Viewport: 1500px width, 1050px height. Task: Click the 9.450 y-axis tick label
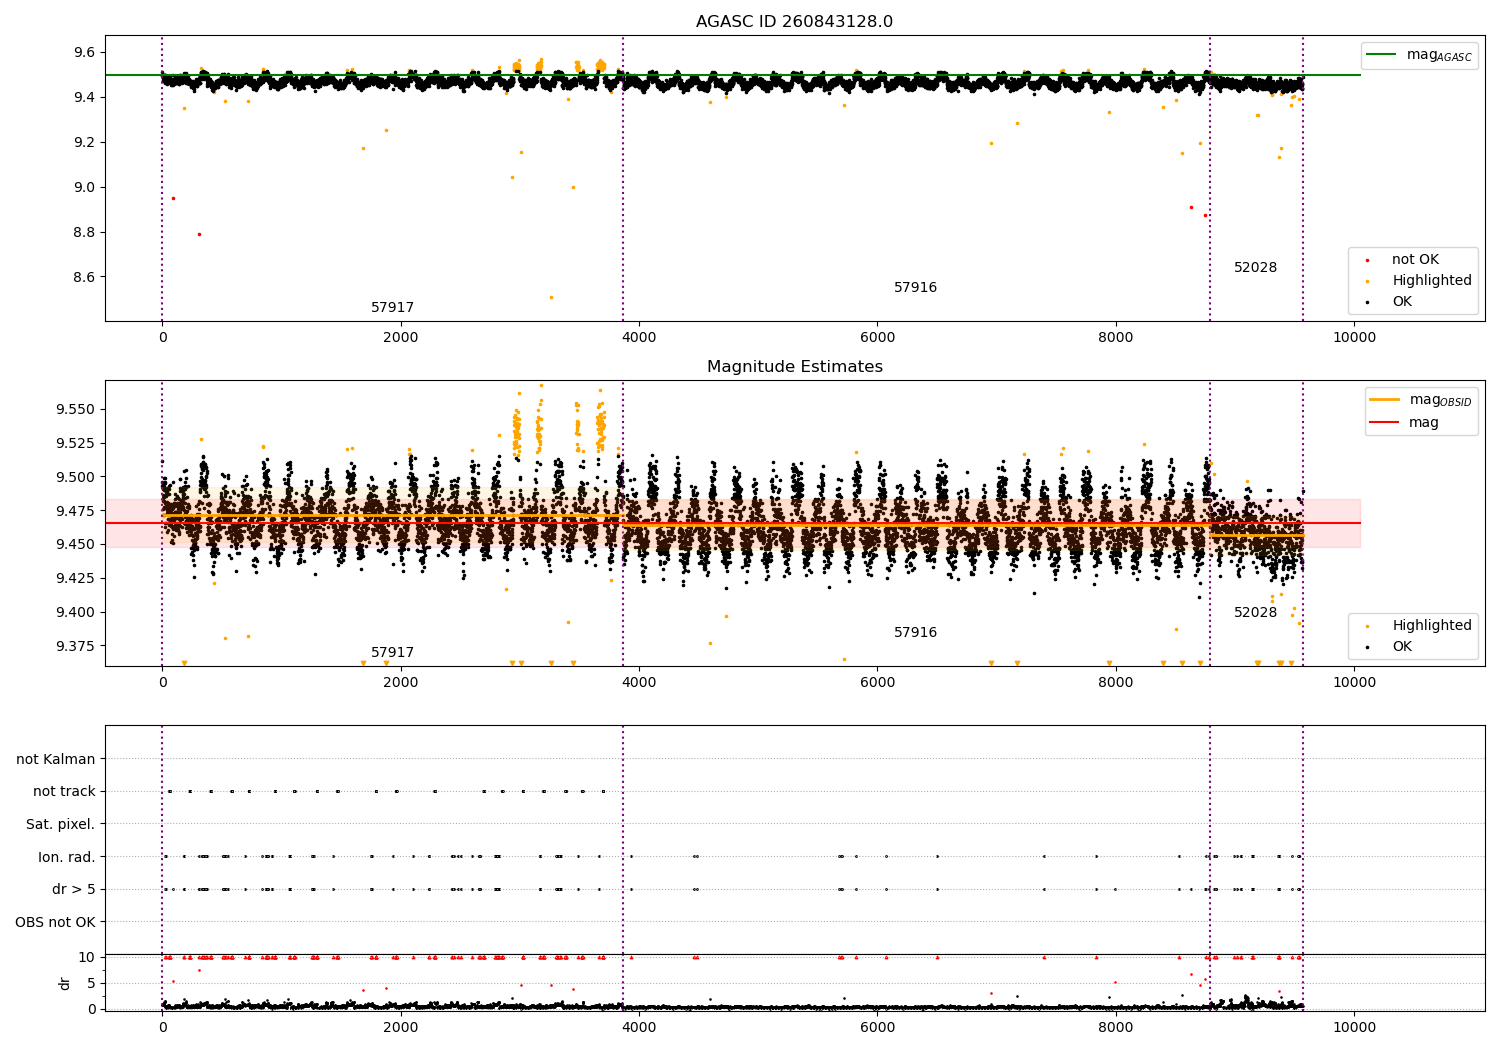pyautogui.click(x=76, y=545)
